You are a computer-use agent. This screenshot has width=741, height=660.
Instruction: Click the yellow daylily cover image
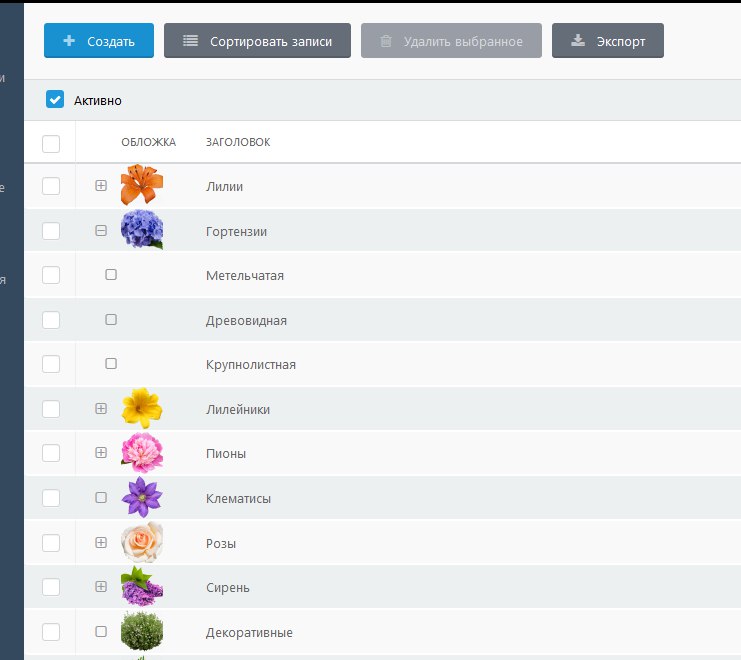[142, 408]
